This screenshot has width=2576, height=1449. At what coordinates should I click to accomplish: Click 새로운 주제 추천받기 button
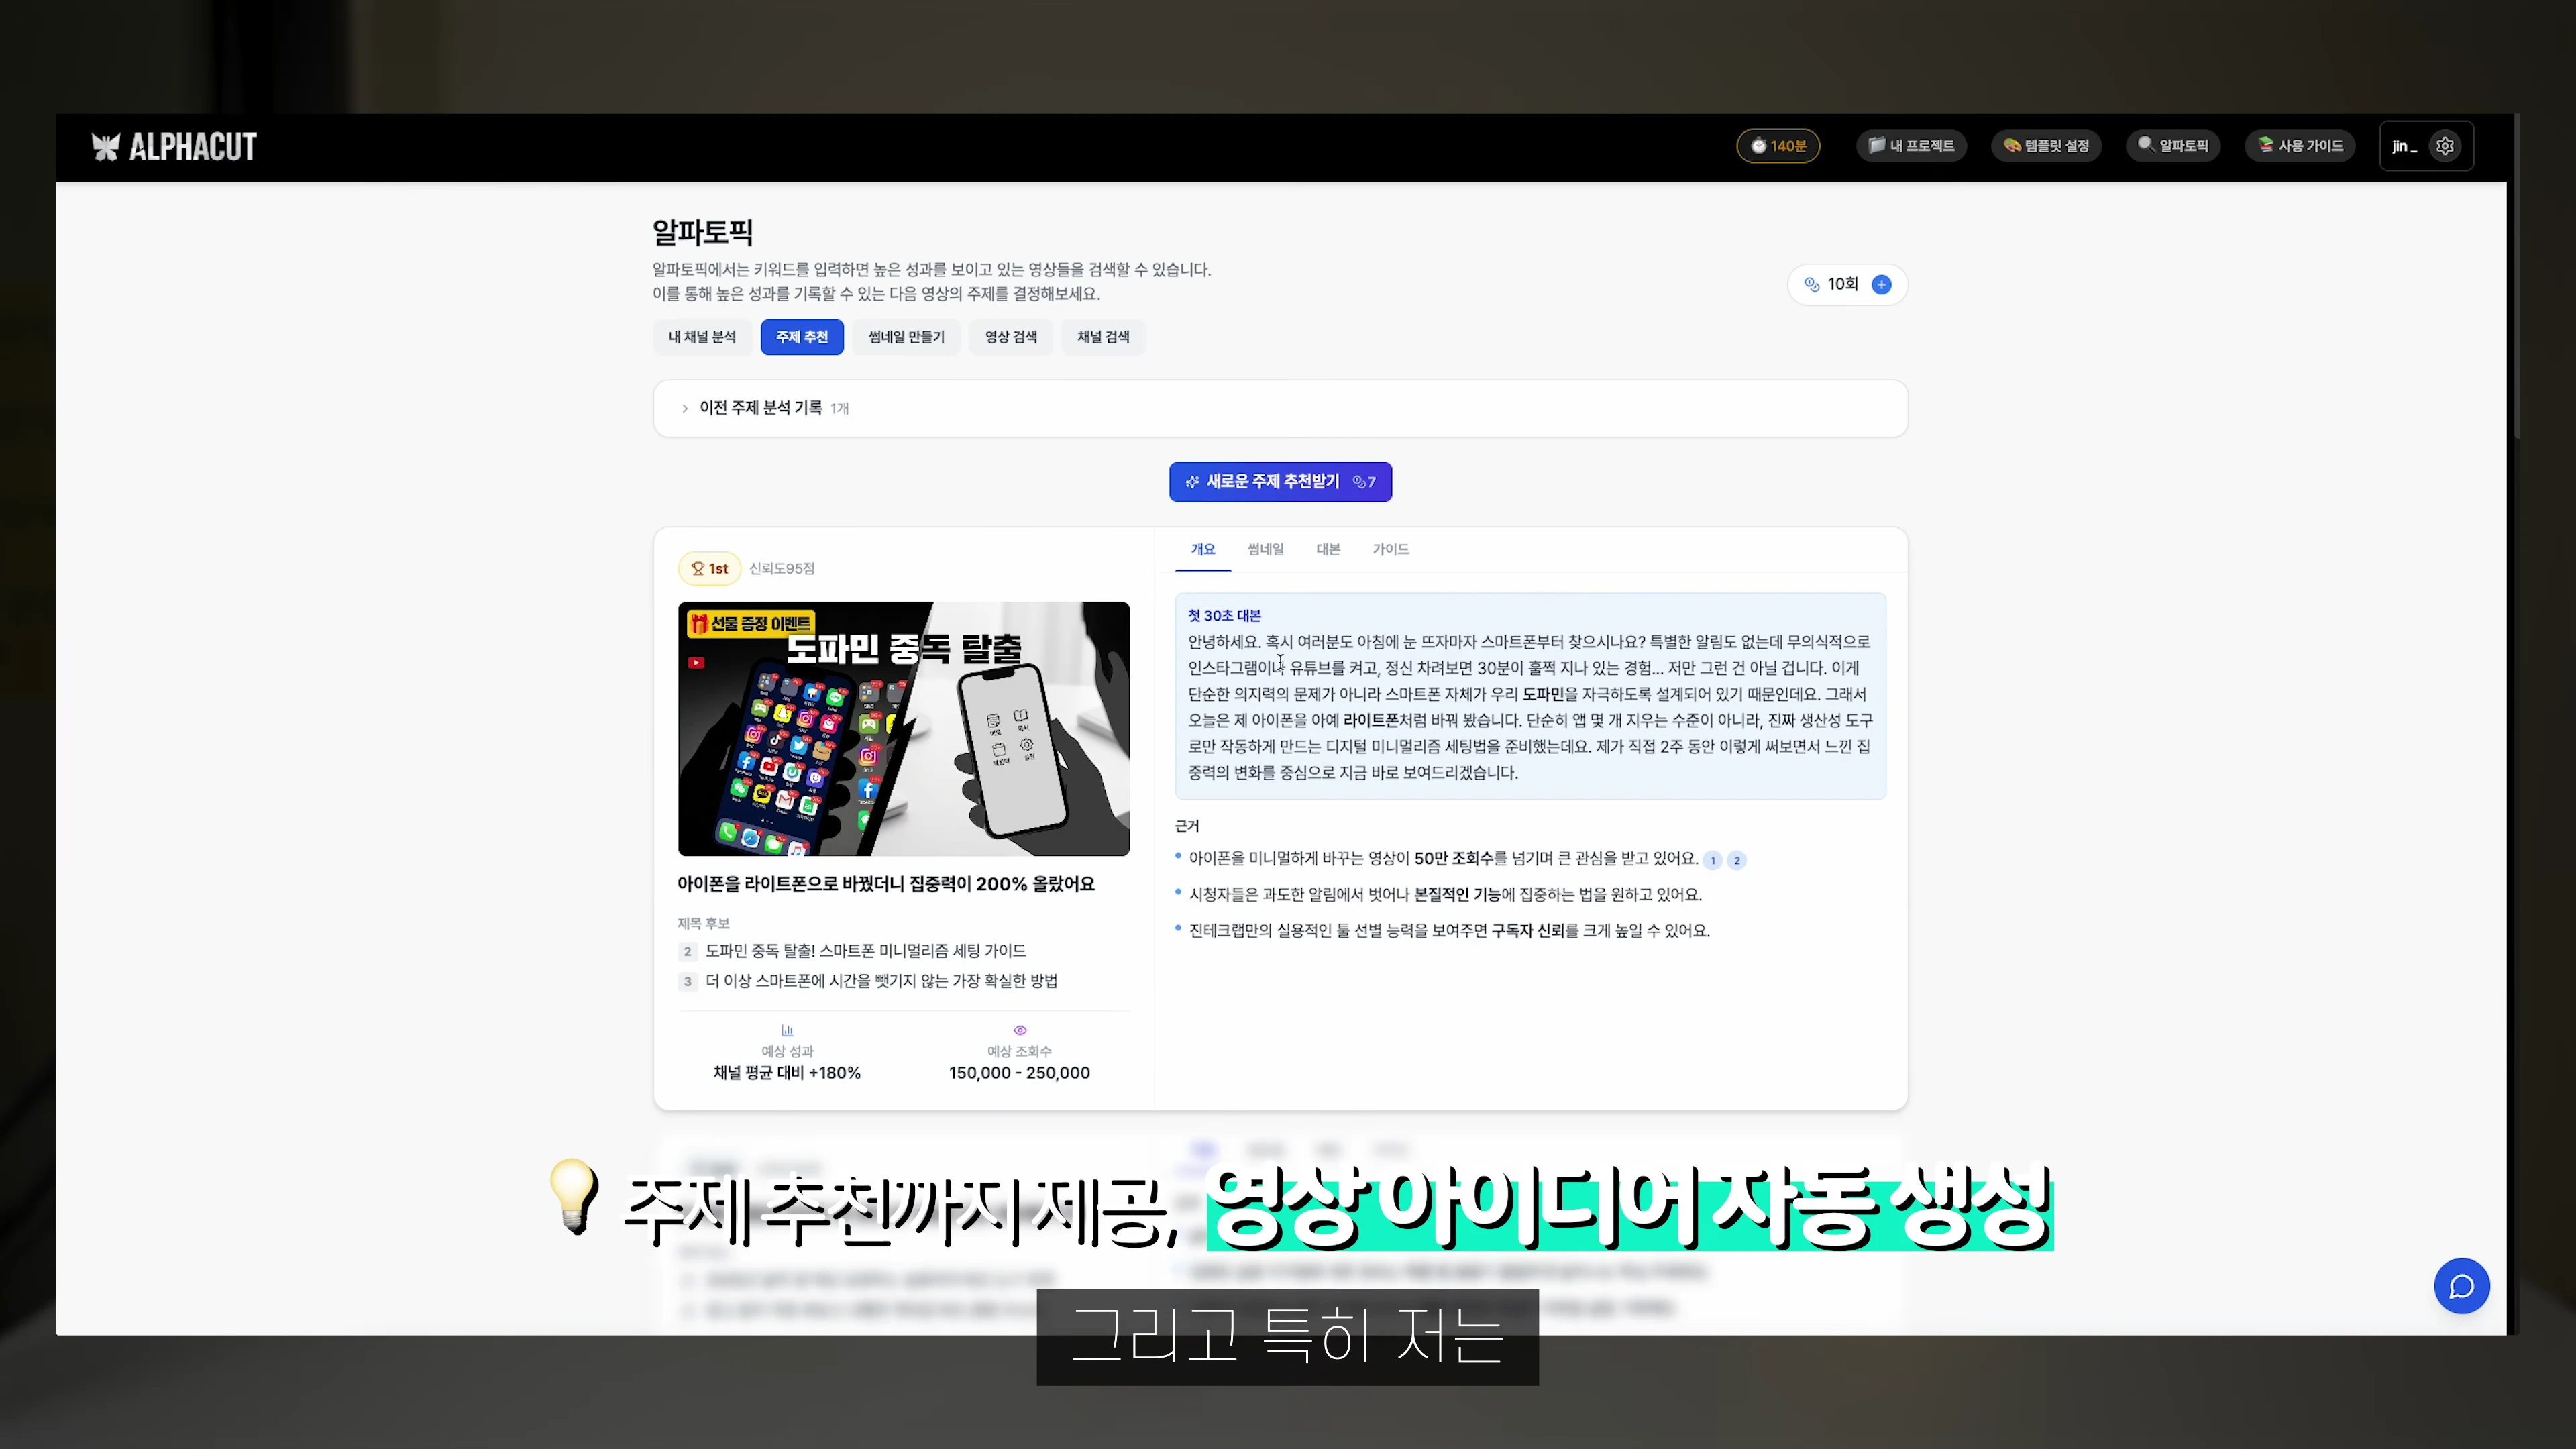pyautogui.click(x=1280, y=482)
